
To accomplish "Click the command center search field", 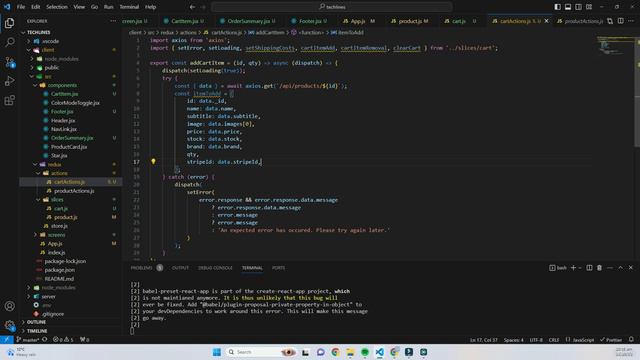I will [332, 7].
